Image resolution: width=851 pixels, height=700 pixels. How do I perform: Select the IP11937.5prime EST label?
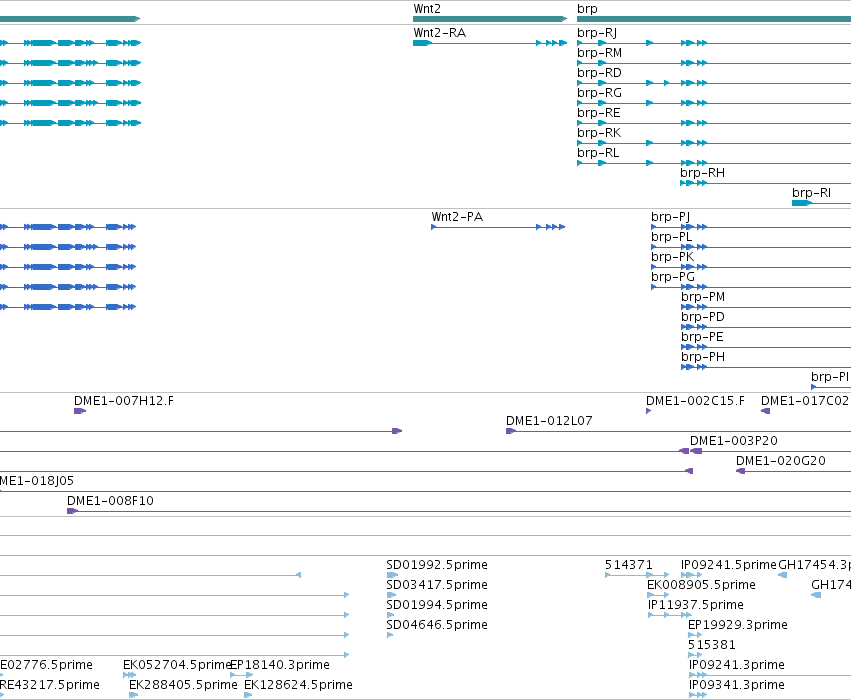click(696, 606)
